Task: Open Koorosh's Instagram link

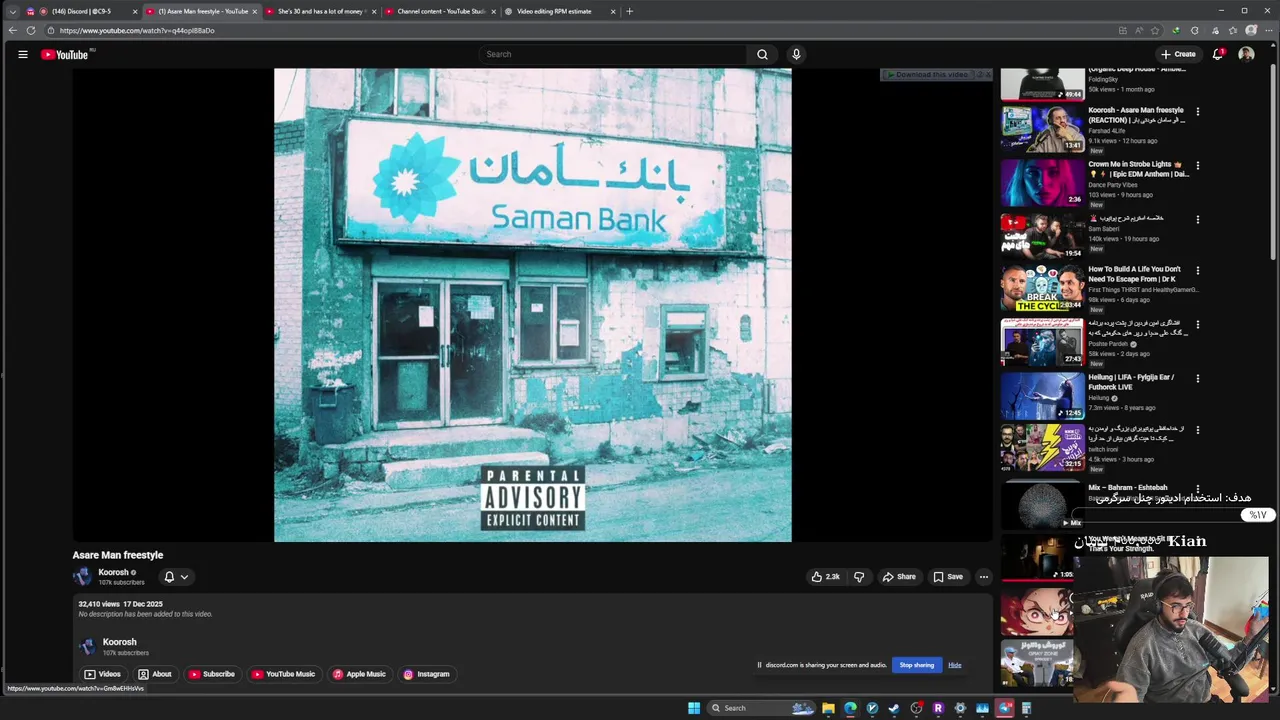Action: [x=427, y=674]
